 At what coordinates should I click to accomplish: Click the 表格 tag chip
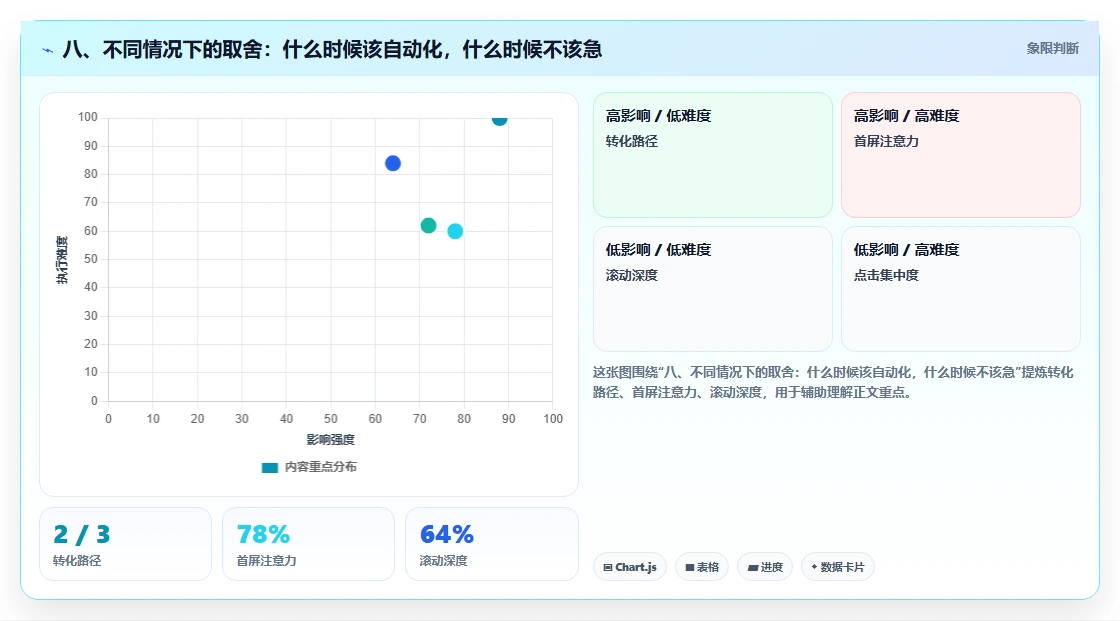[x=702, y=567]
